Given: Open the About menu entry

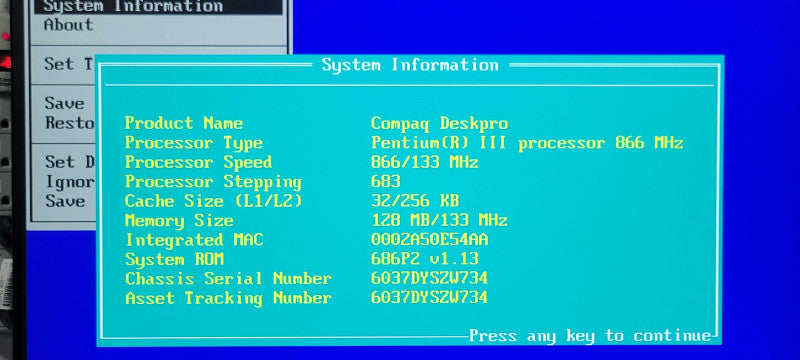Looking at the screenshot, I should point(68,24).
